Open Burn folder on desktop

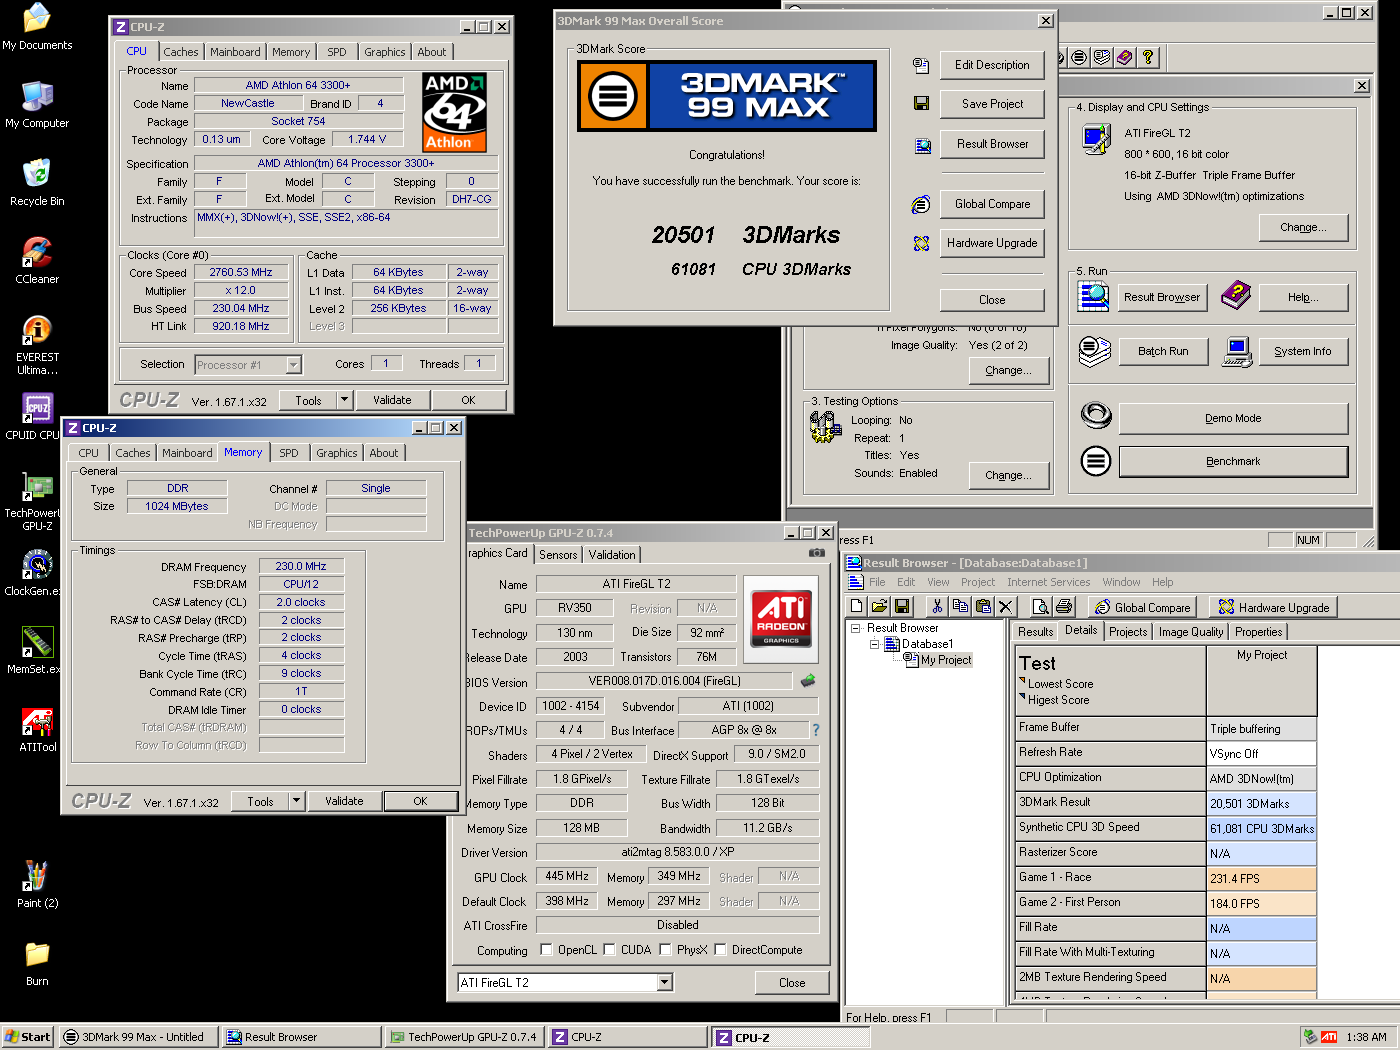click(x=37, y=963)
